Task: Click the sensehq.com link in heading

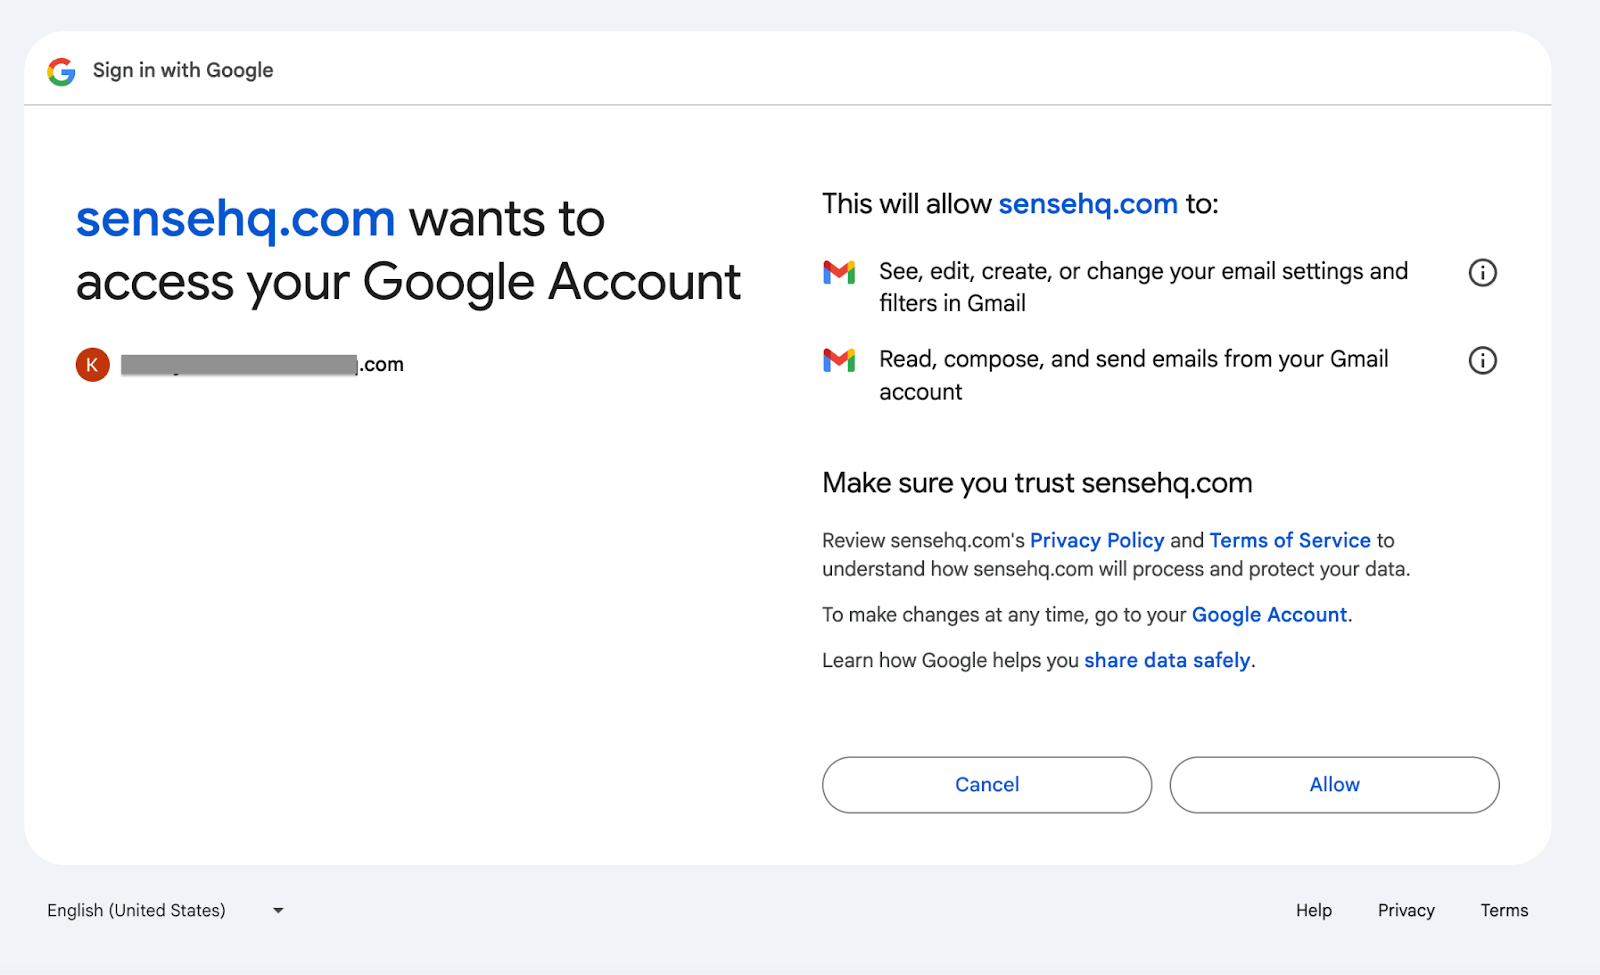Action: click(236, 219)
